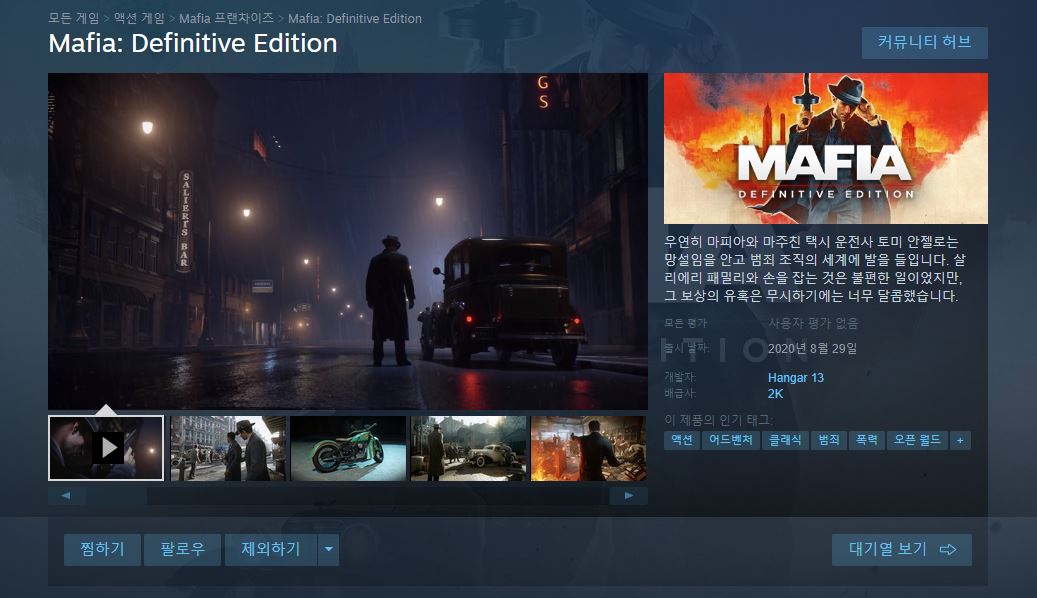Select the vintage white car screenshot thumbnail
Viewport: 1037px width, 598px height.
[x=468, y=448]
